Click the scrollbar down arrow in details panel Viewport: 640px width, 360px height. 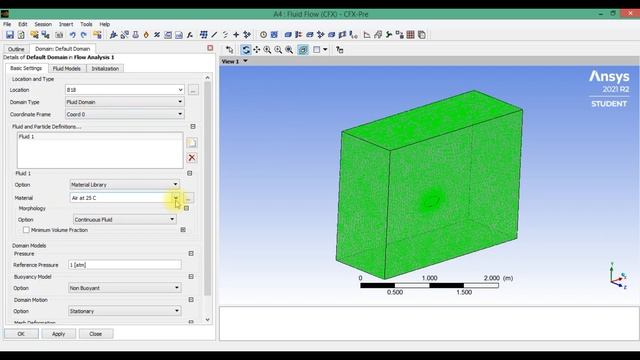tap(207, 320)
